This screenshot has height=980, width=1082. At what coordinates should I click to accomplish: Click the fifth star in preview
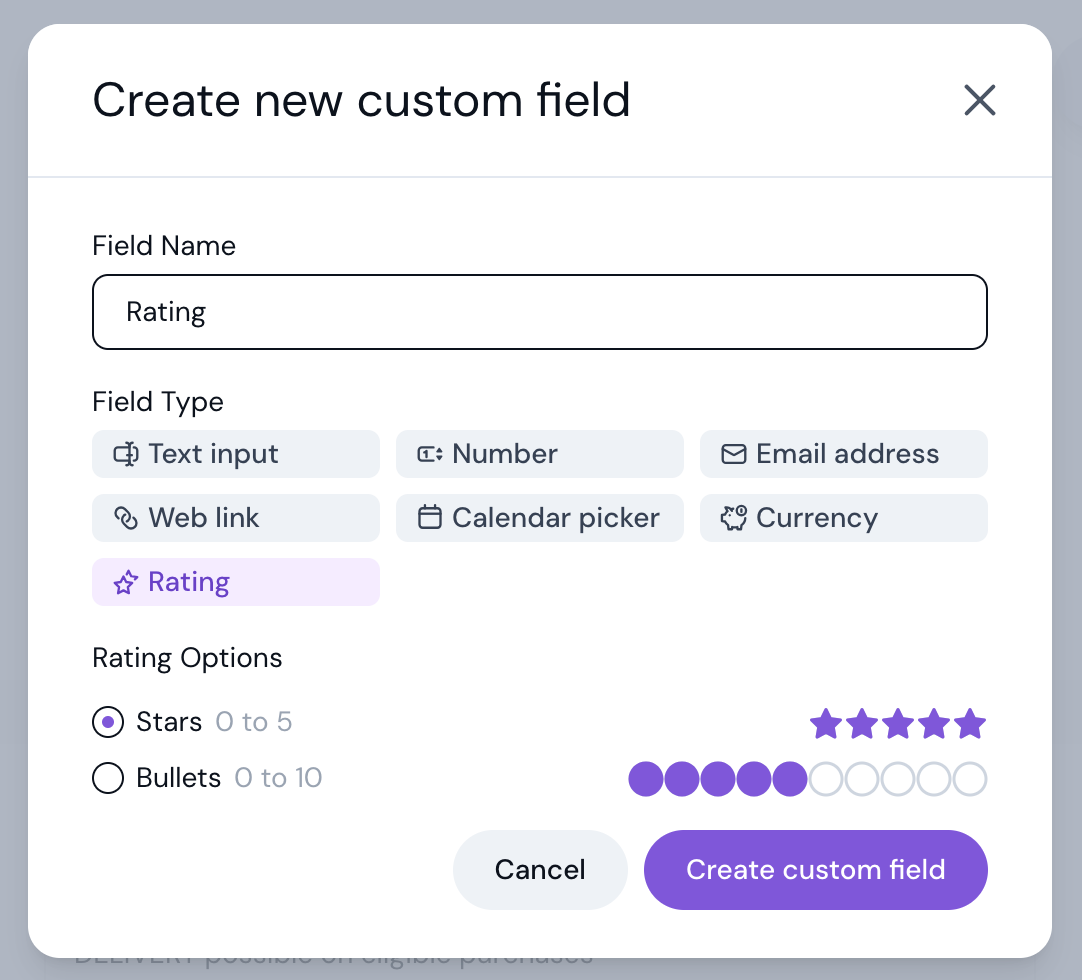pos(970,723)
